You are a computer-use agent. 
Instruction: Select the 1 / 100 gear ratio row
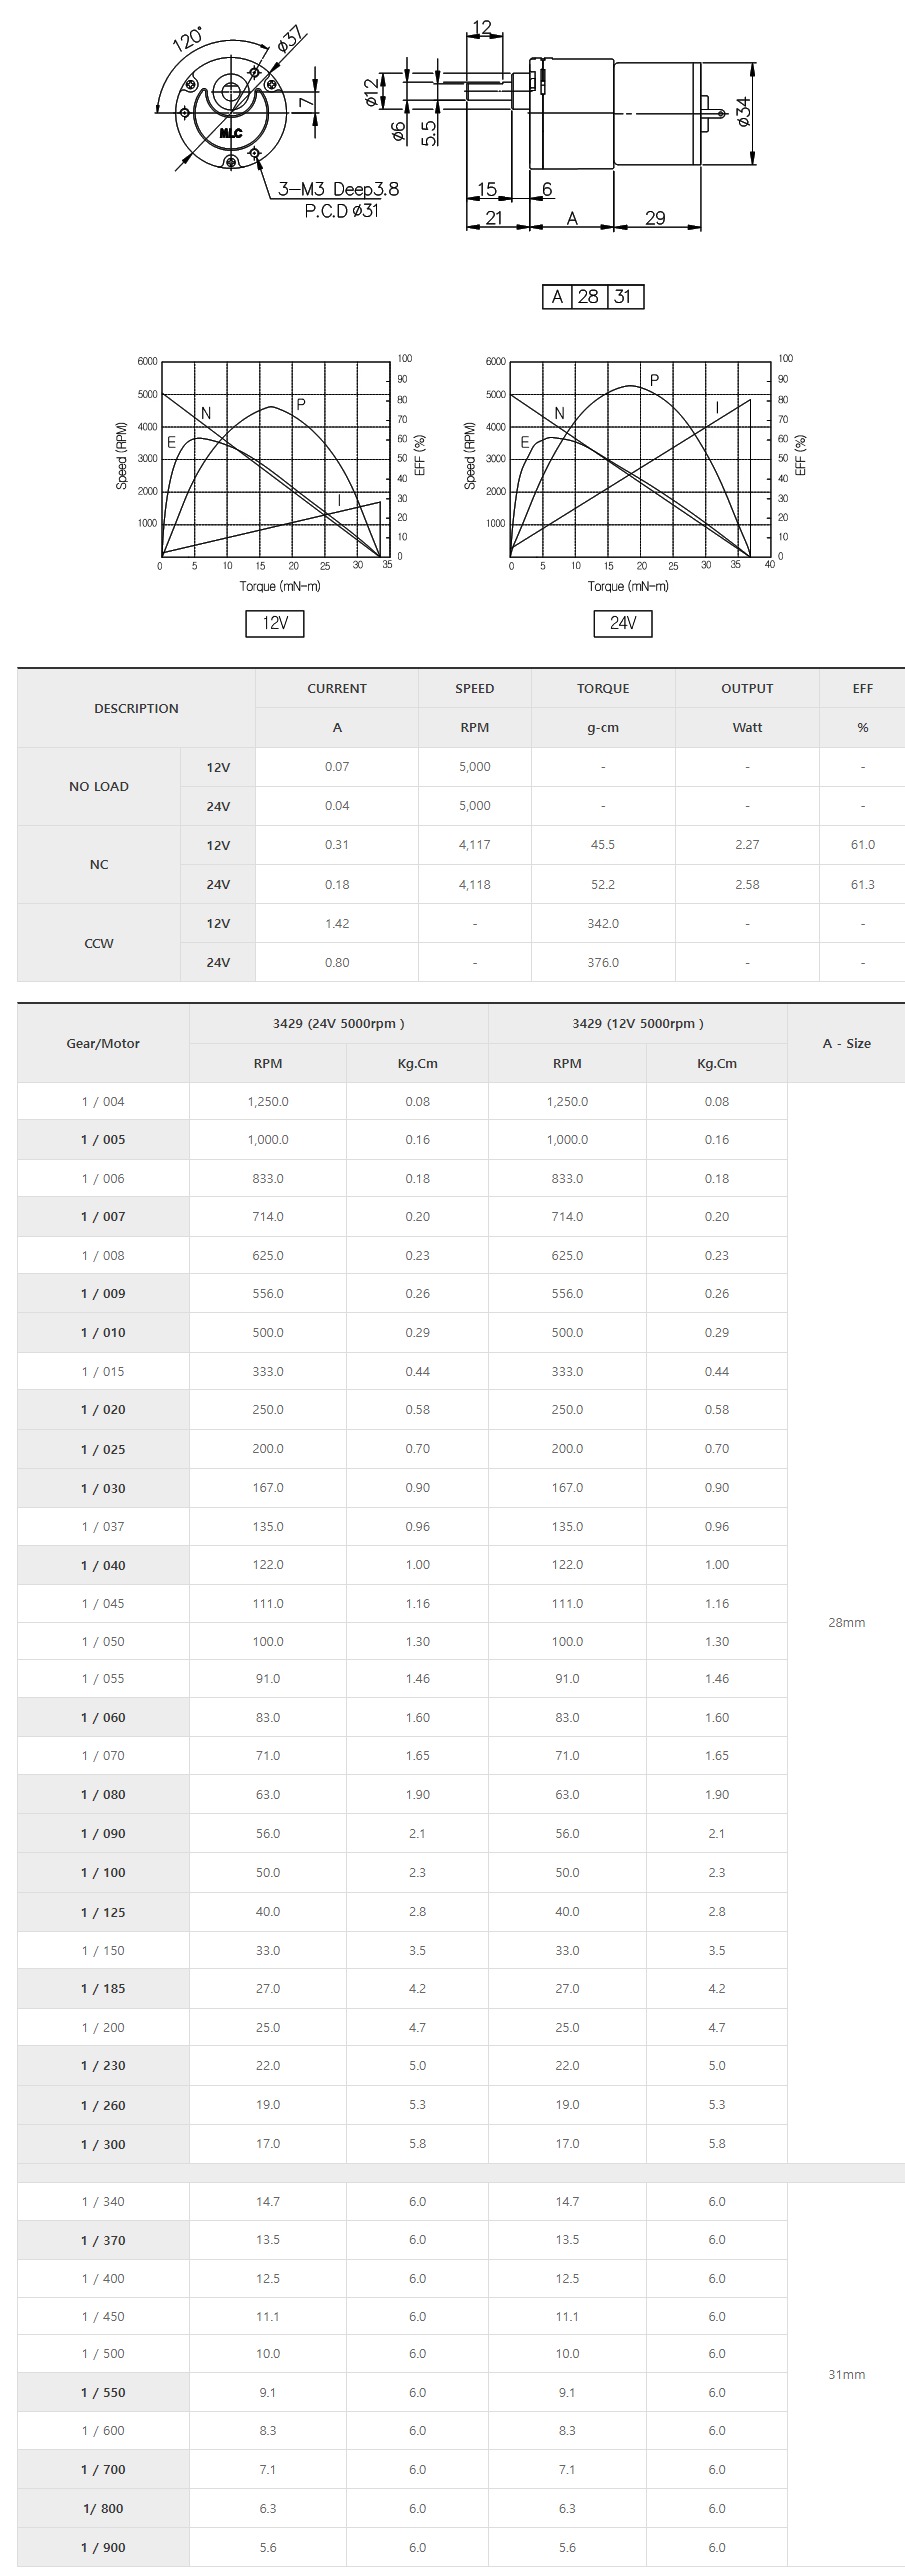pyautogui.click(x=103, y=1872)
